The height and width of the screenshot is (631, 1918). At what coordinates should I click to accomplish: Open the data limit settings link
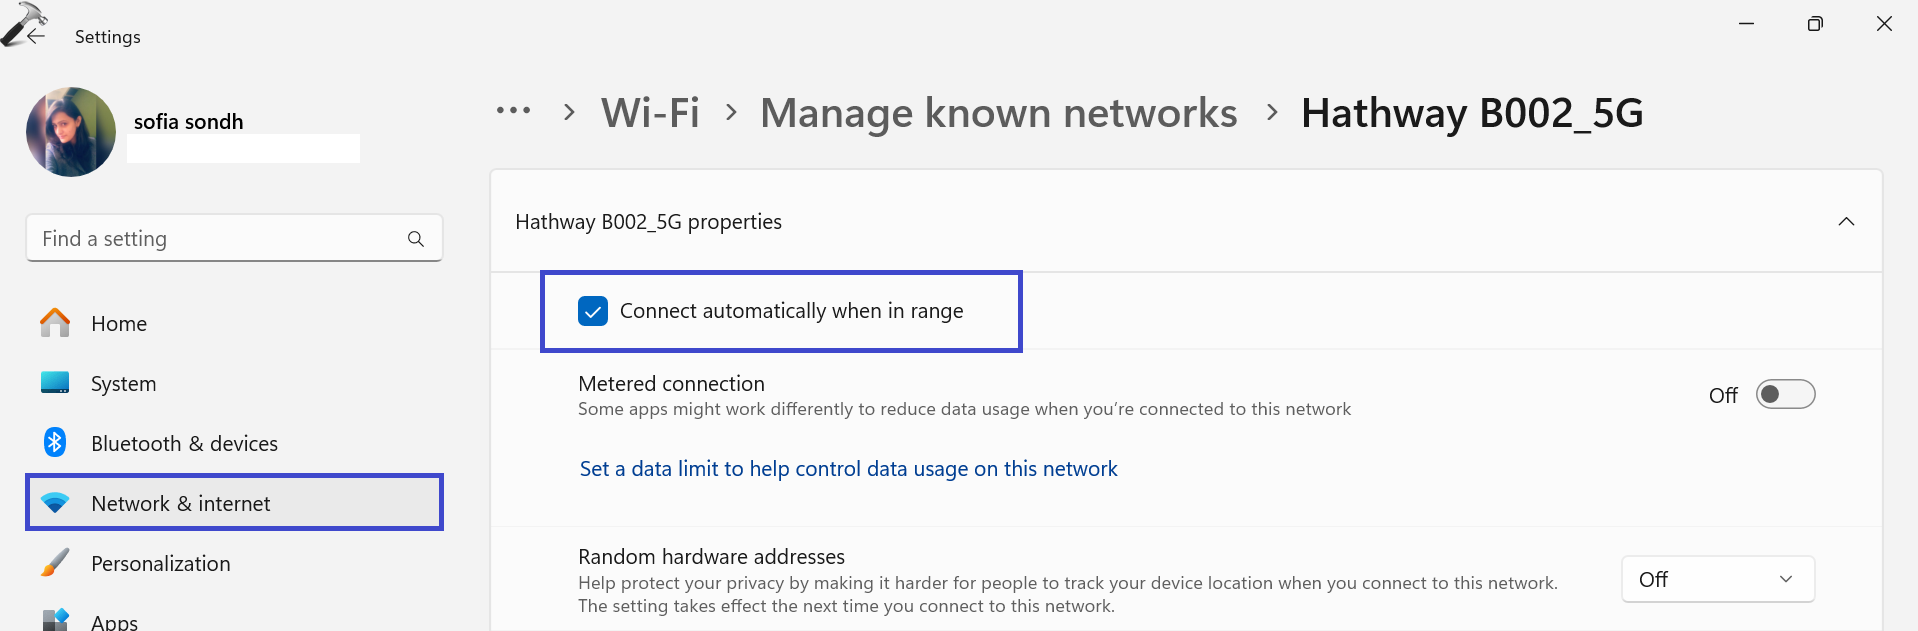tap(848, 469)
